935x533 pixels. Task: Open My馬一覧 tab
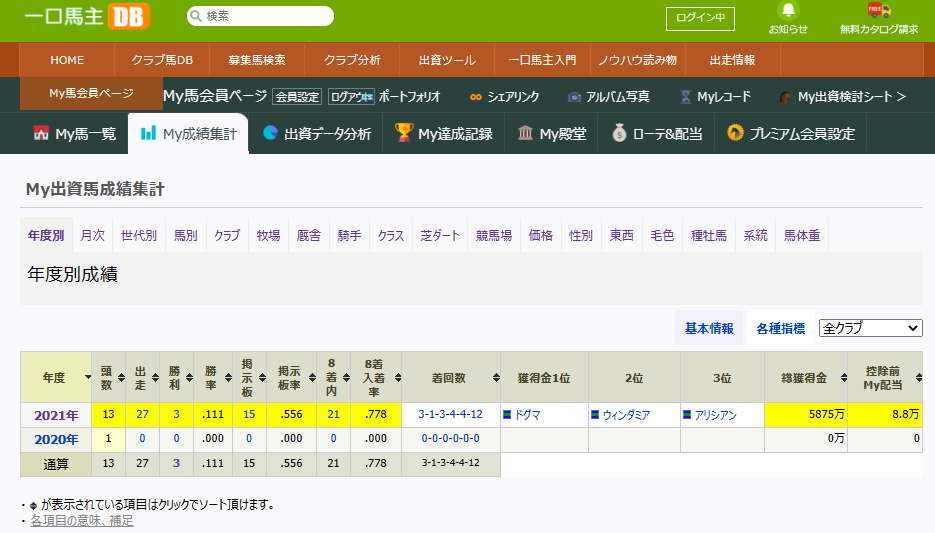pos(75,134)
